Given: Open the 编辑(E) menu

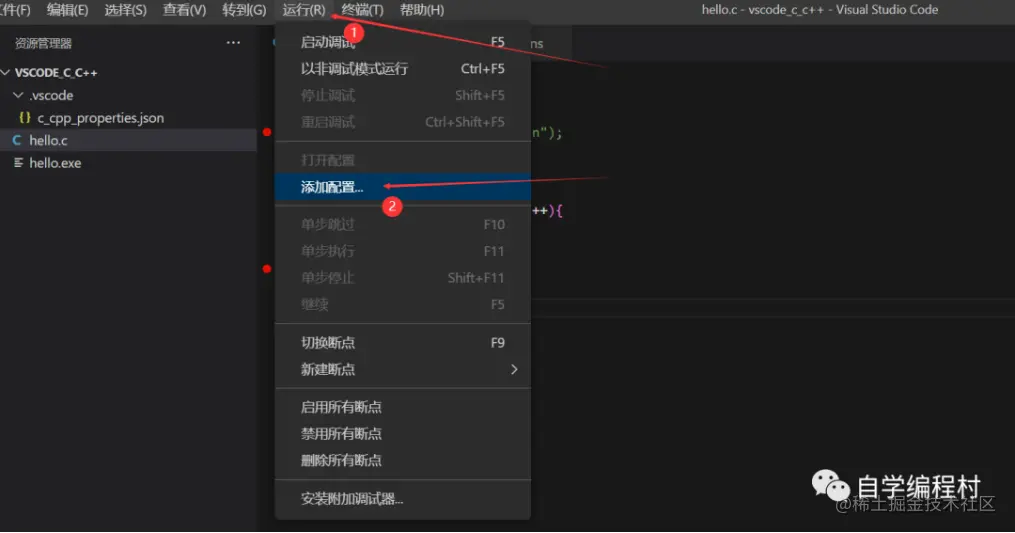Looking at the screenshot, I should tap(67, 10).
